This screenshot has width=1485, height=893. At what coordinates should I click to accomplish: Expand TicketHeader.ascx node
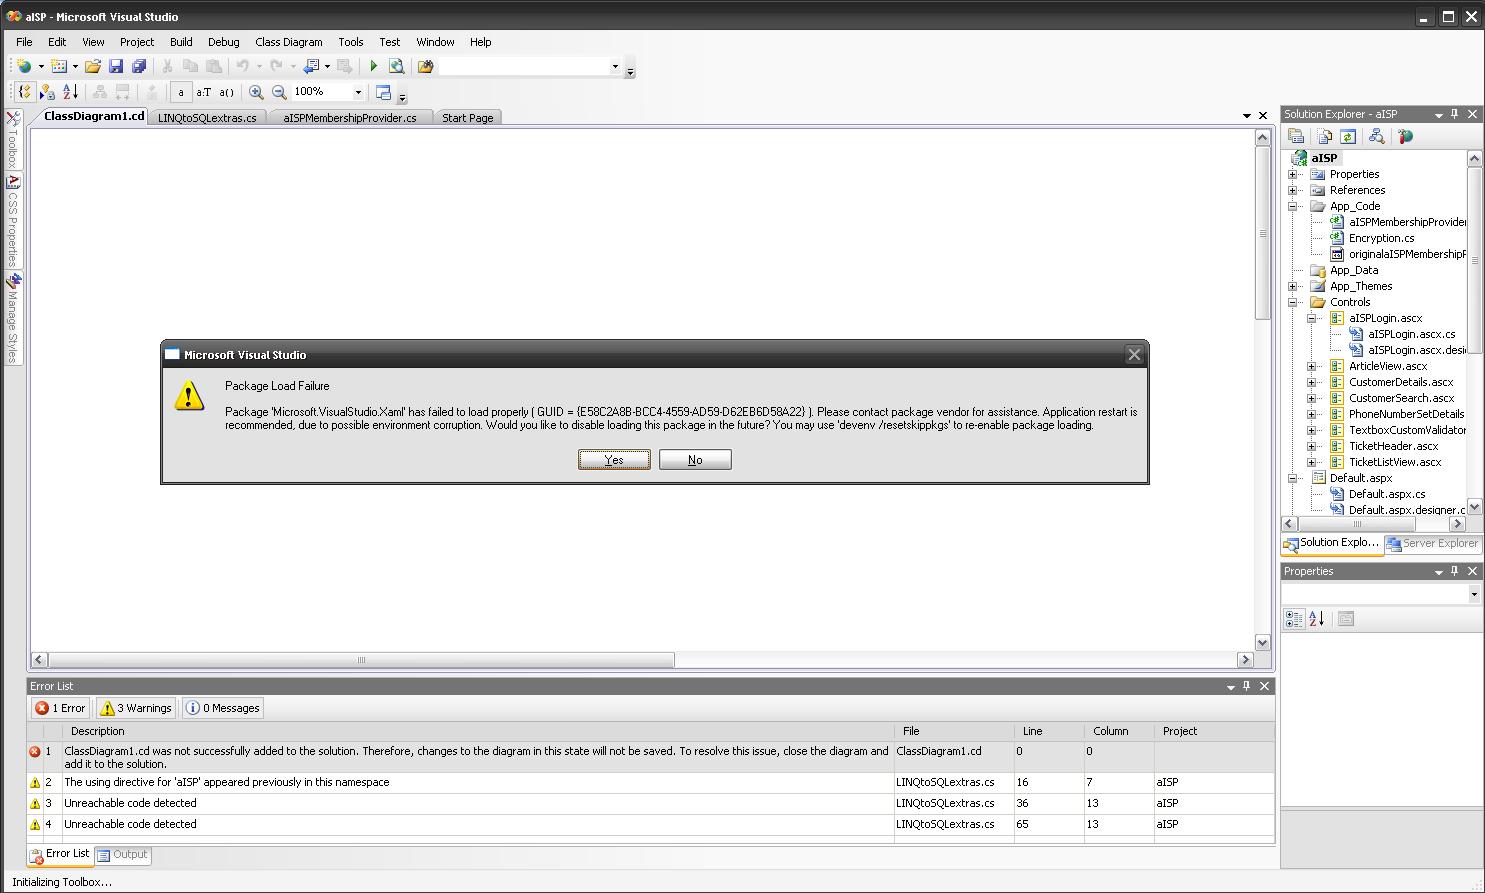(1312, 446)
